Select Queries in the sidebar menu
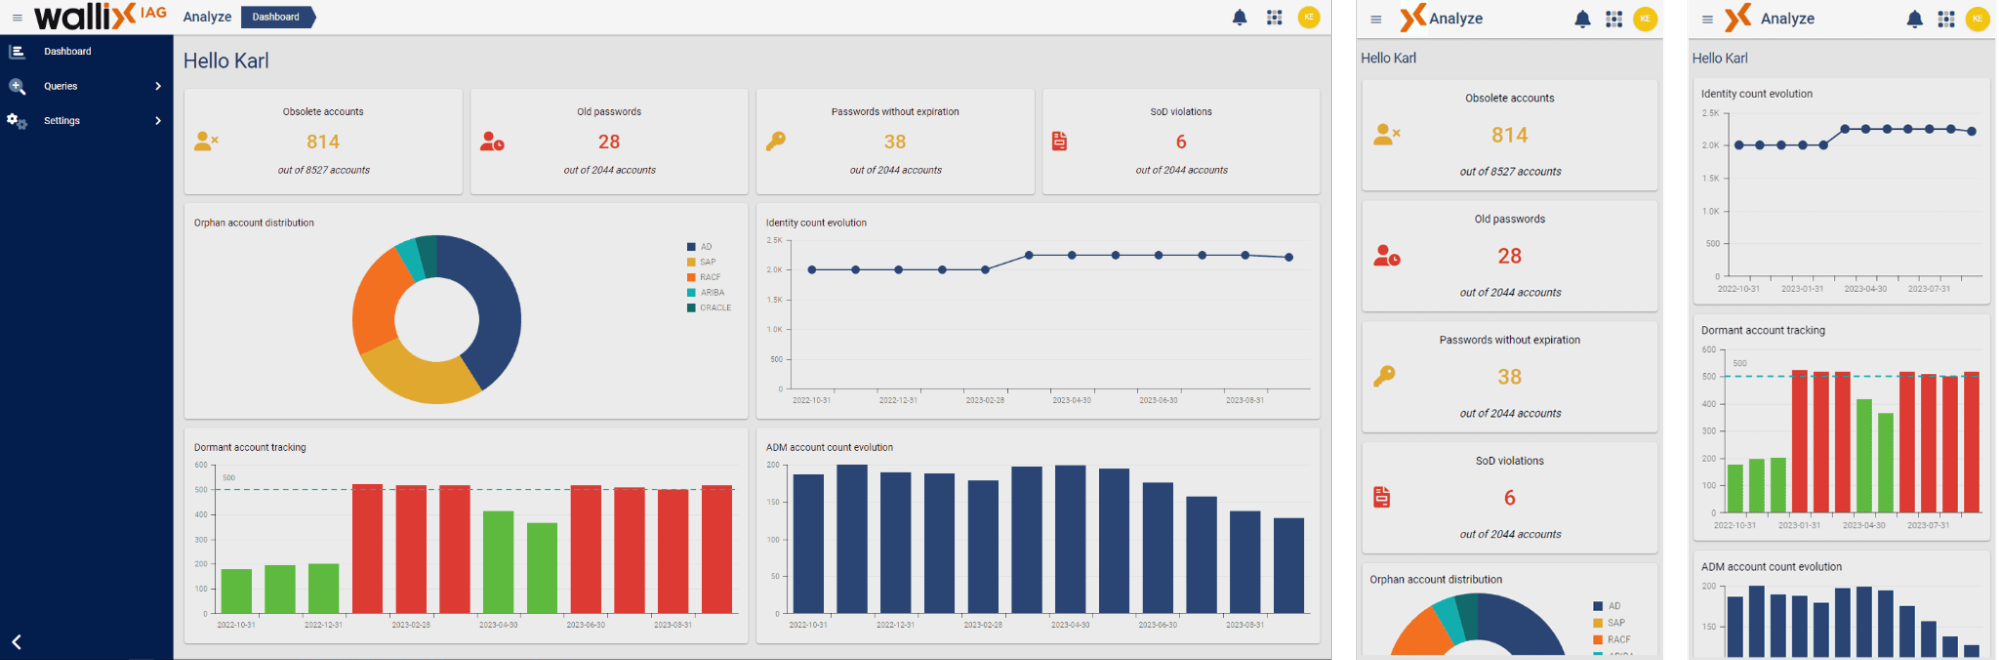The image size is (1999, 660). tap(61, 86)
